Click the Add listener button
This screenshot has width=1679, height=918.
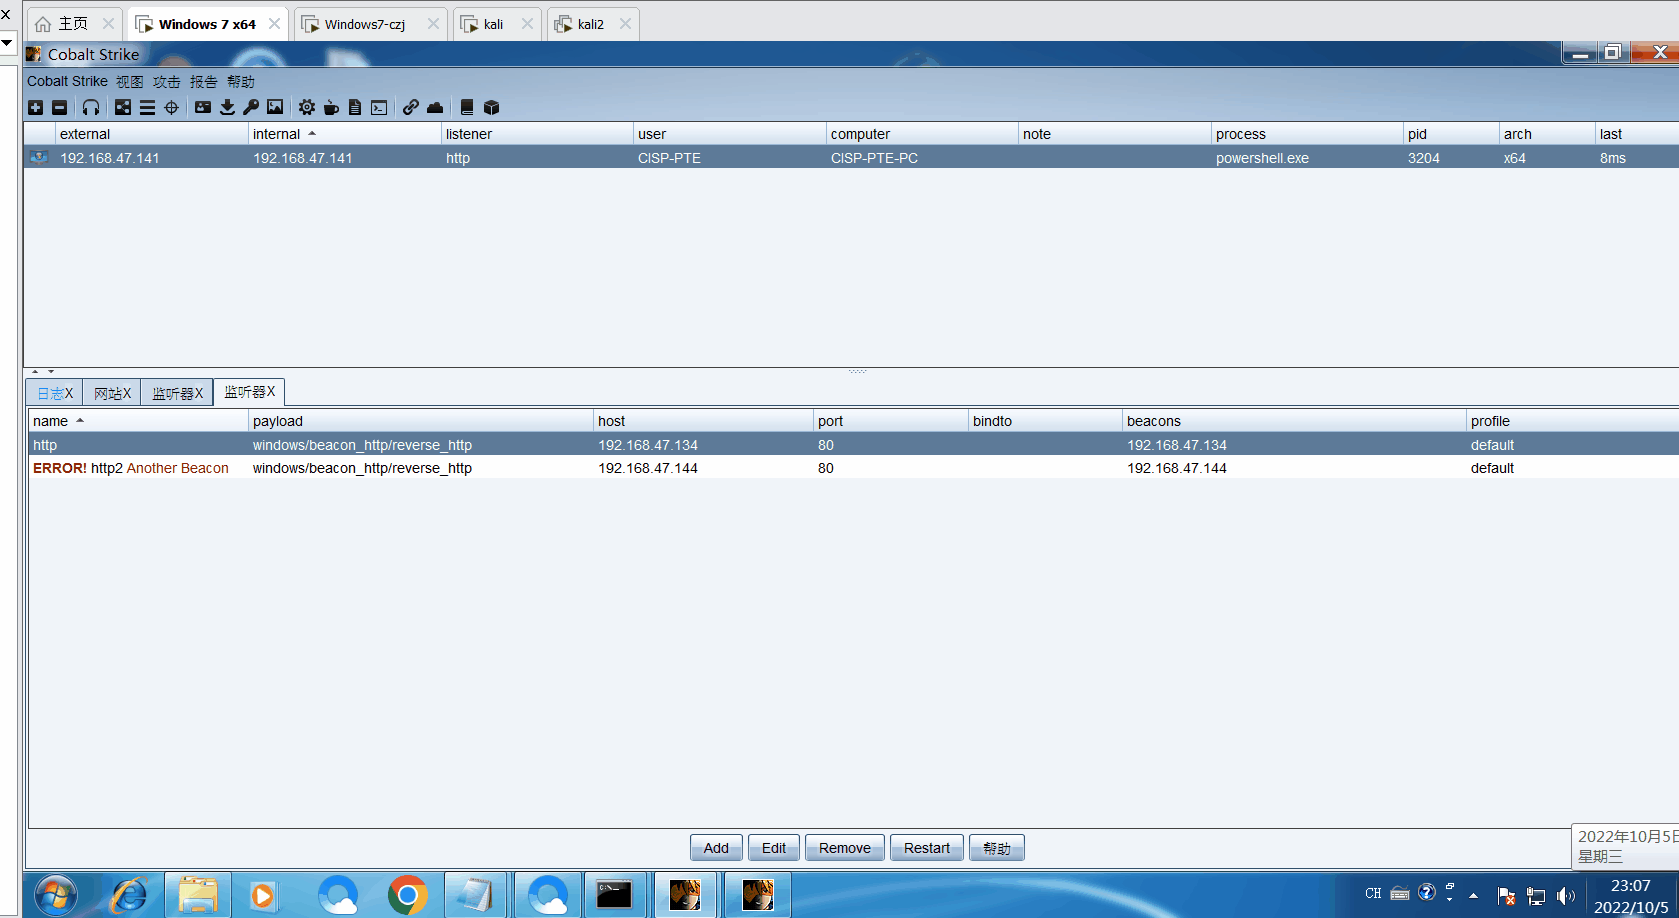(716, 848)
